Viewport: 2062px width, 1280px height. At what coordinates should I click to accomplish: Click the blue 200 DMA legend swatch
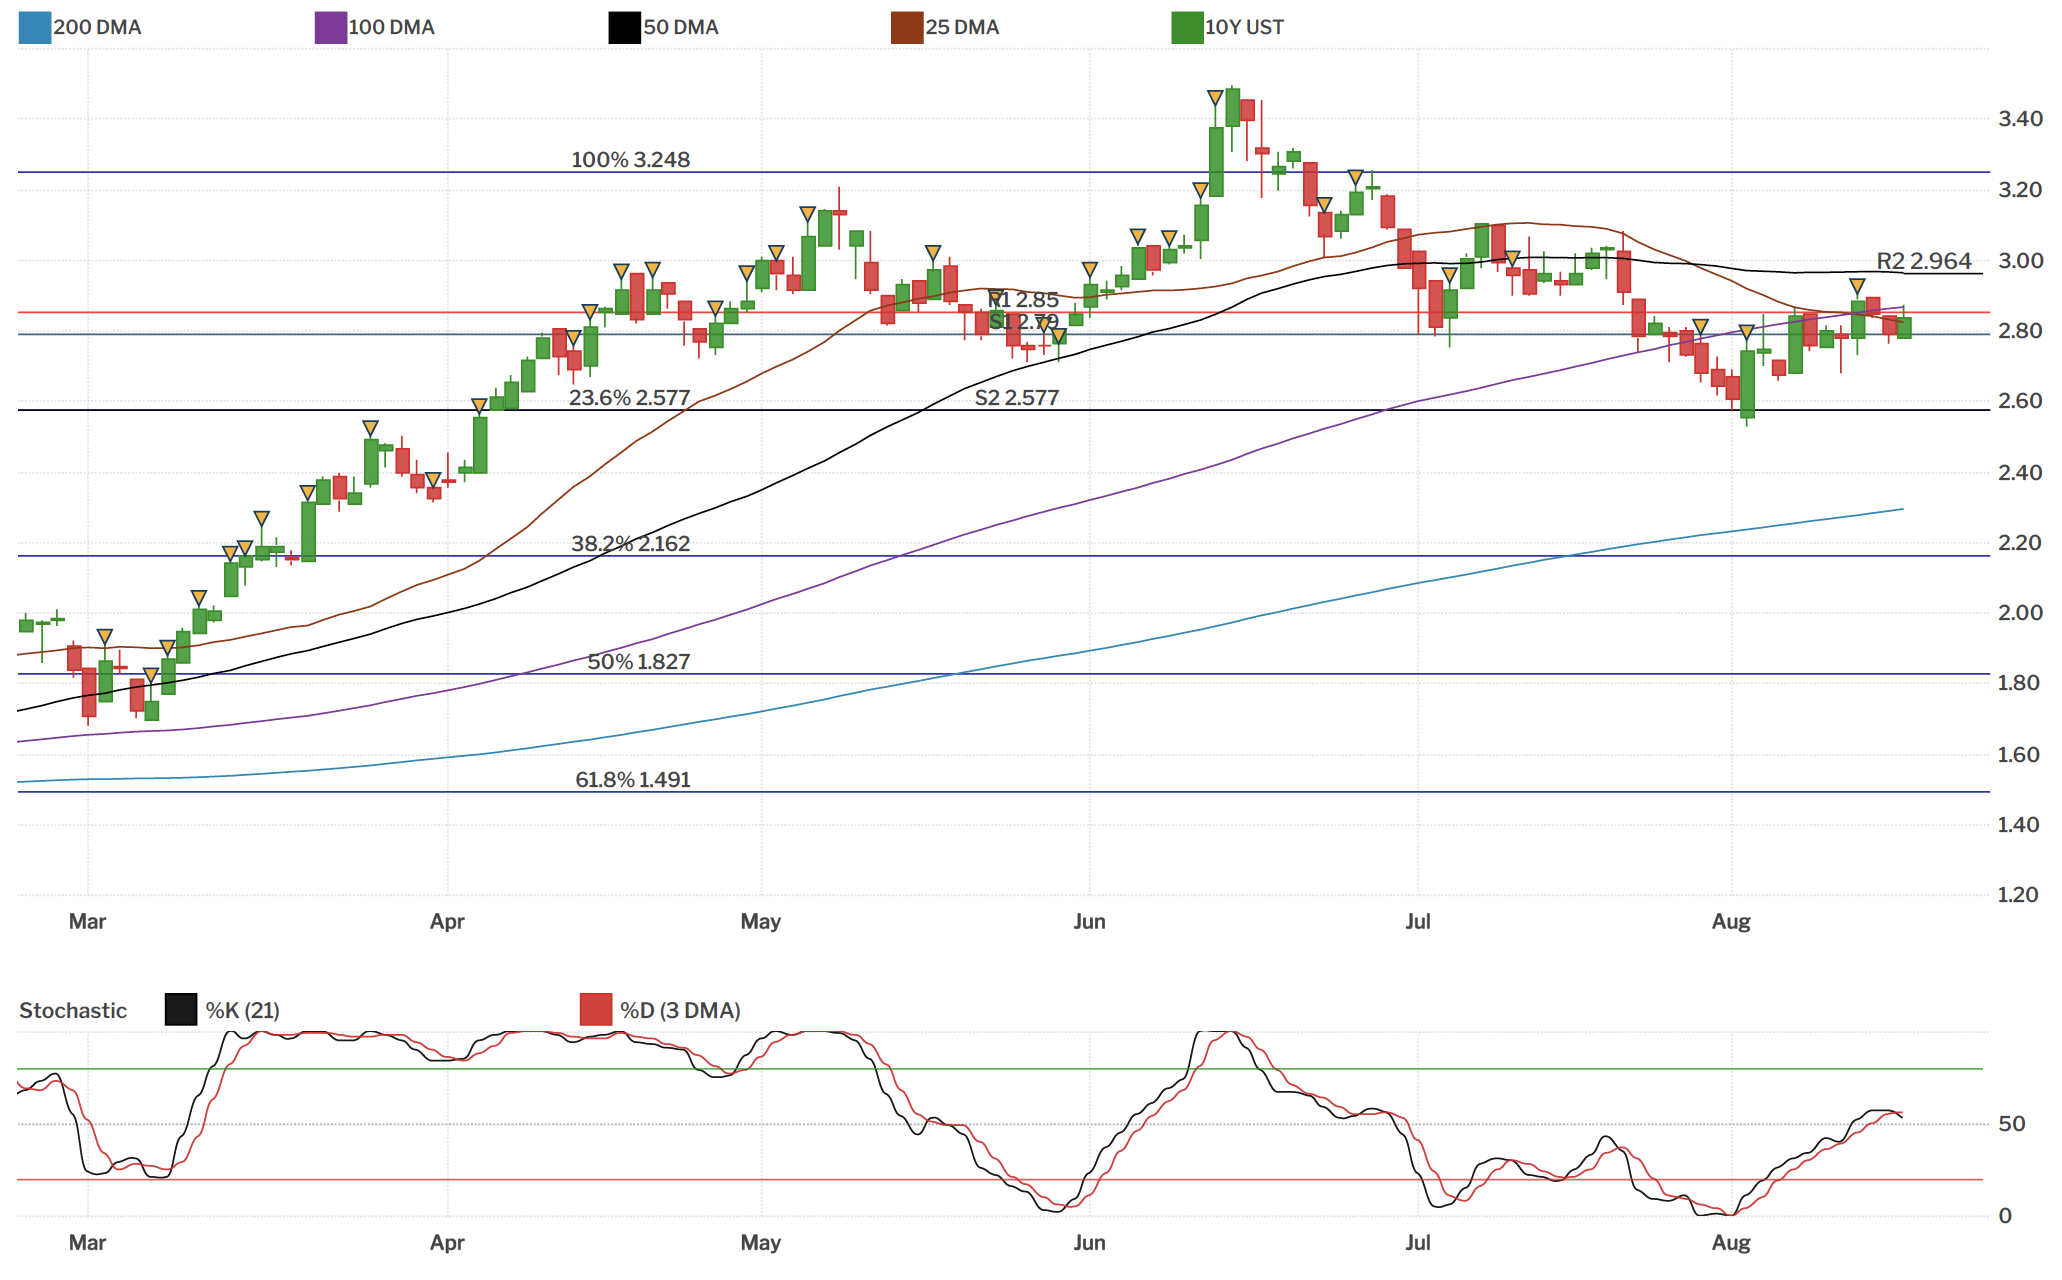click(34, 27)
